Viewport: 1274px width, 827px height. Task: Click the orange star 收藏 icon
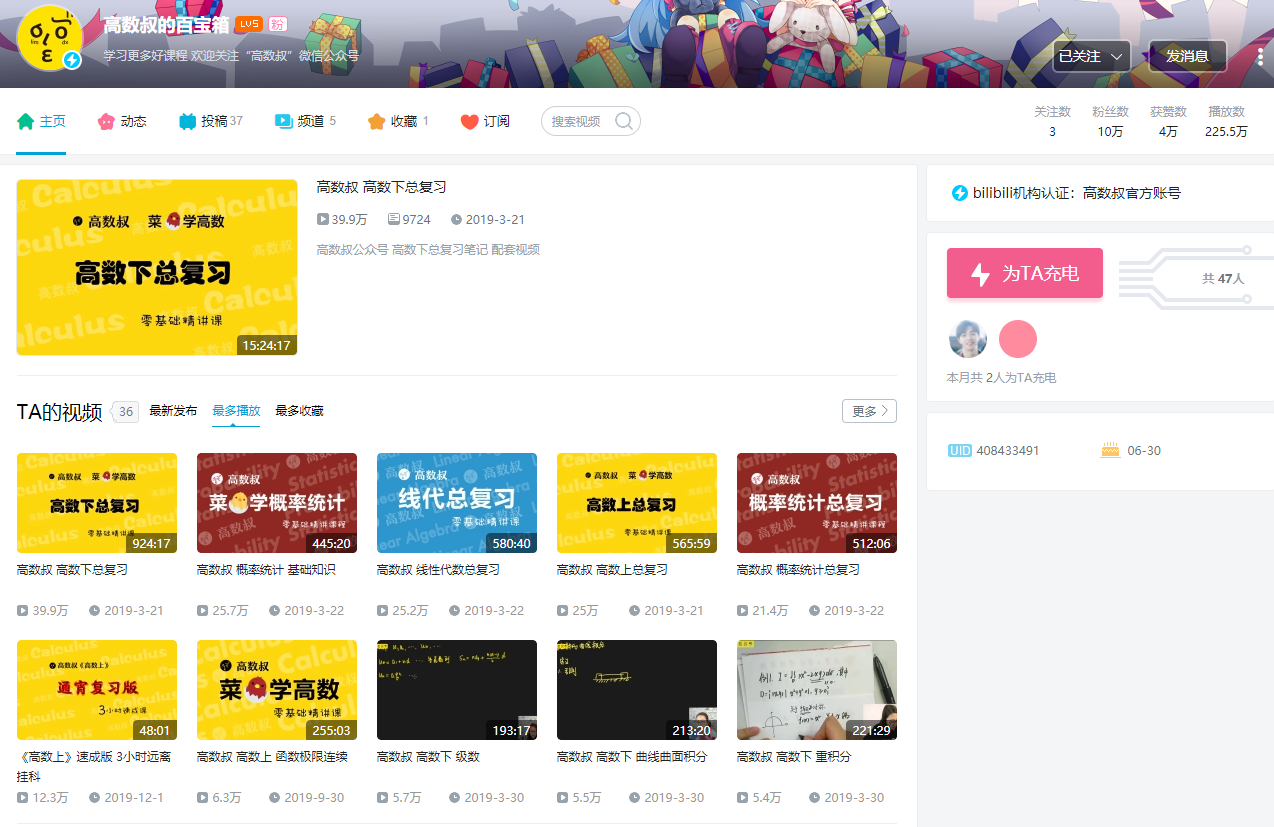[376, 121]
